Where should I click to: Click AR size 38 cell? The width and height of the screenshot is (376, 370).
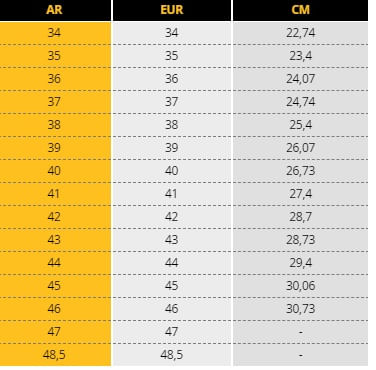click(55, 125)
